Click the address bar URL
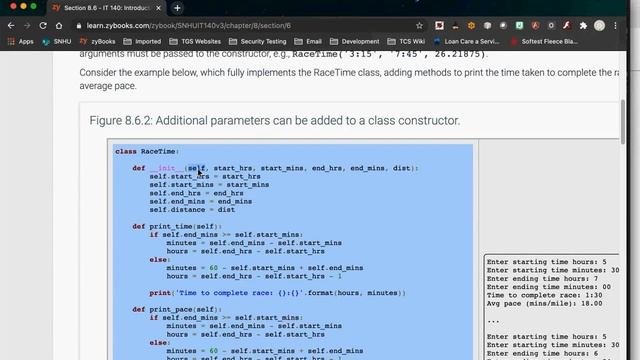 (x=189, y=25)
